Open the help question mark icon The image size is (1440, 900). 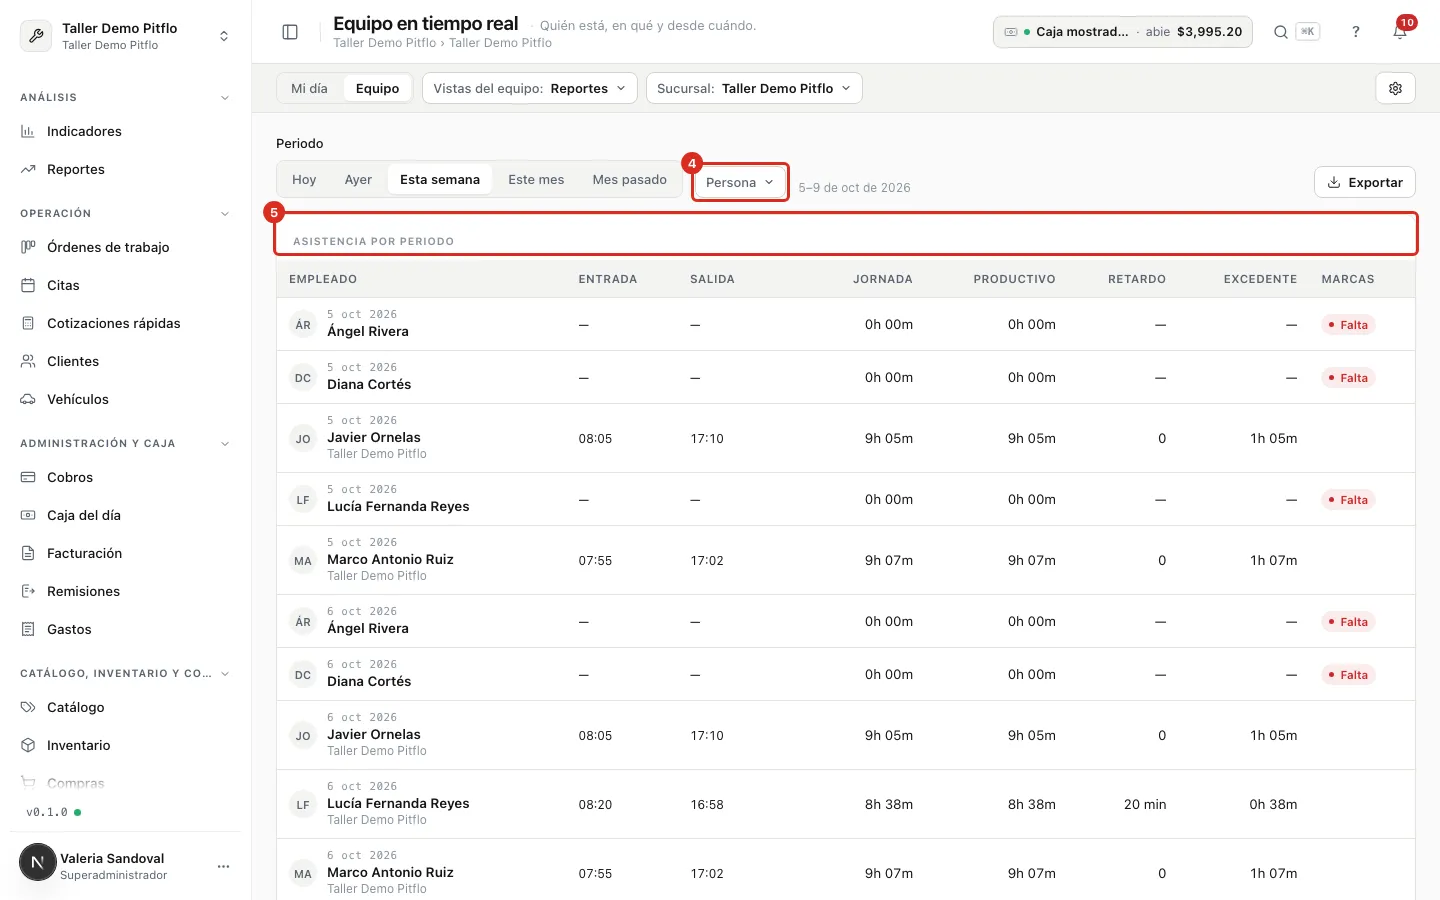1356,32
